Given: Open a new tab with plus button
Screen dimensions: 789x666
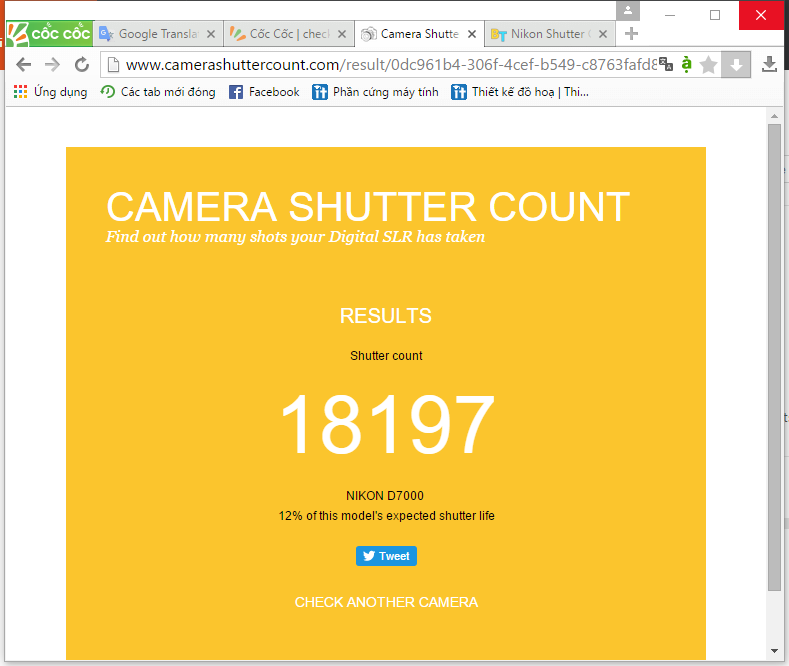Looking at the screenshot, I should pos(631,34).
